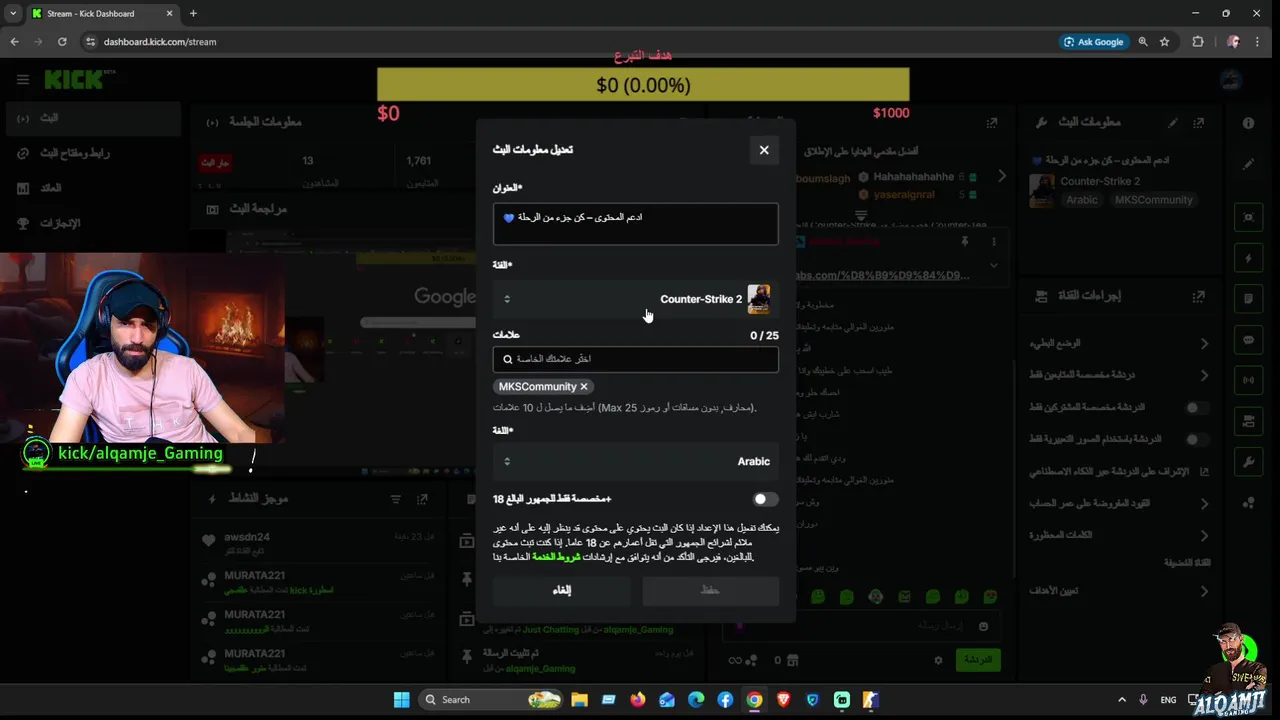
Task: Click the Ask Google button in address bar
Action: pos(1093,42)
